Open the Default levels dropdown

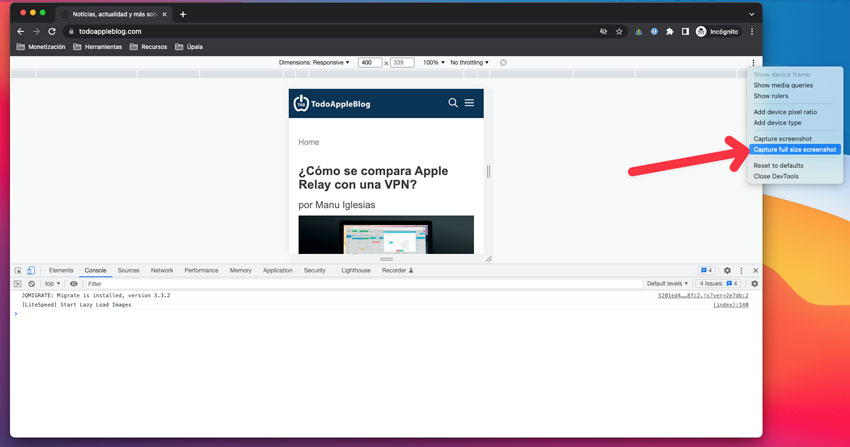[x=667, y=284]
